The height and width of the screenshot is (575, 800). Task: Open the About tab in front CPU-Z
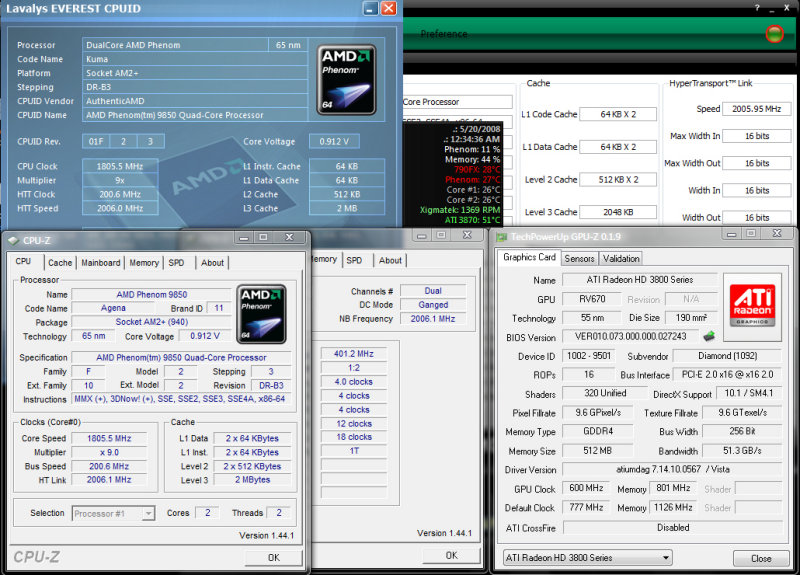point(212,263)
